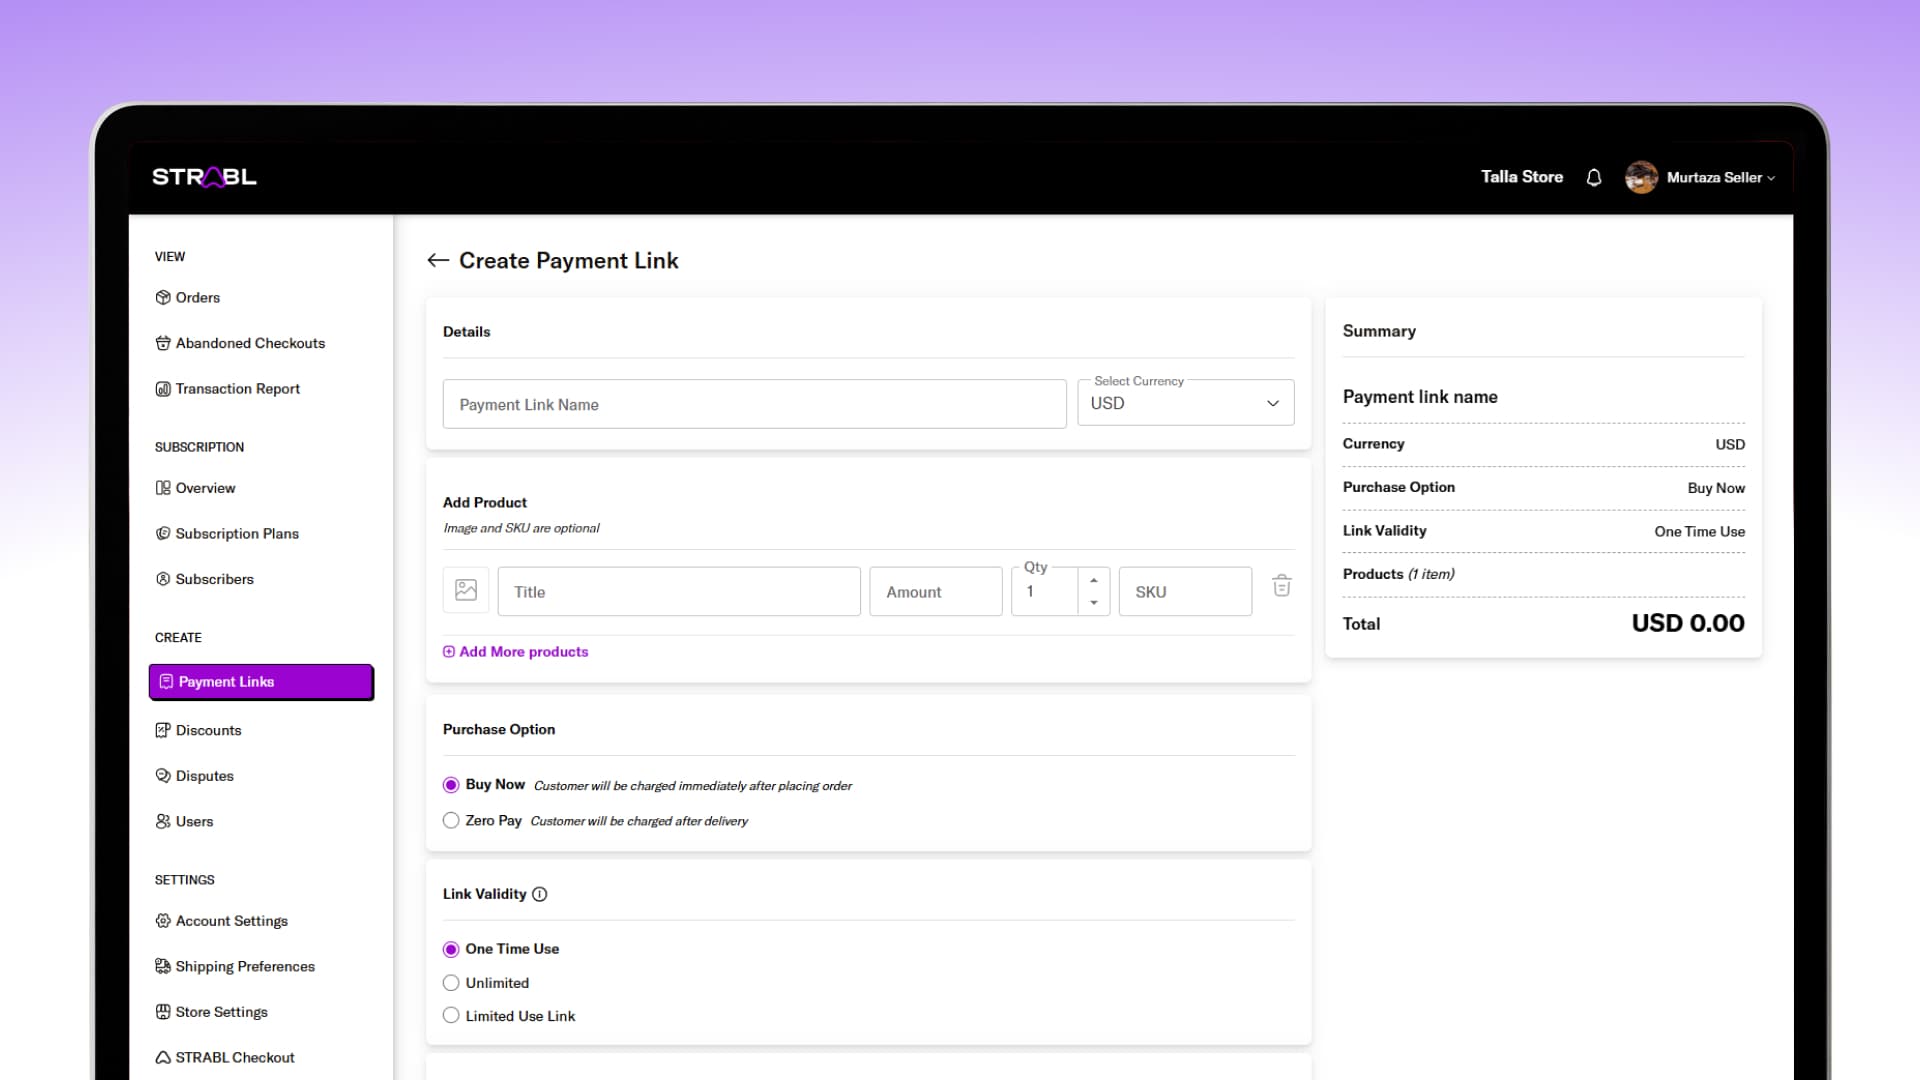Increase quantity with the Qty up arrow
Screen dimensions: 1920x1080
coord(1094,580)
